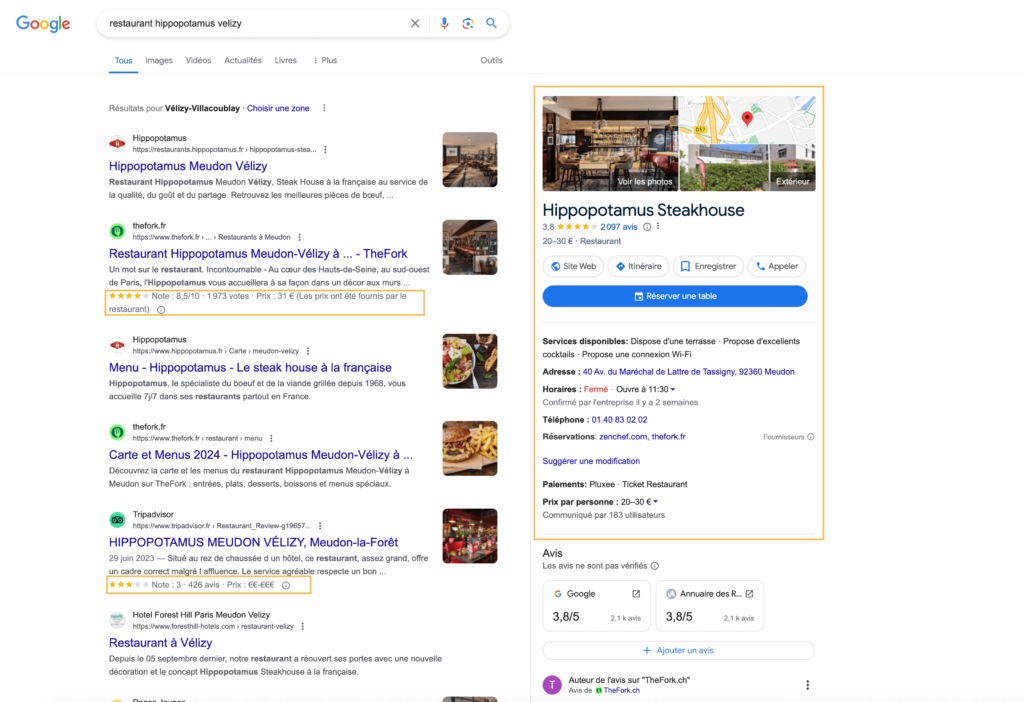Viewport: 1024px width, 702px height.
Task: Open burger and fries result thumbnail
Action: [x=470, y=449]
